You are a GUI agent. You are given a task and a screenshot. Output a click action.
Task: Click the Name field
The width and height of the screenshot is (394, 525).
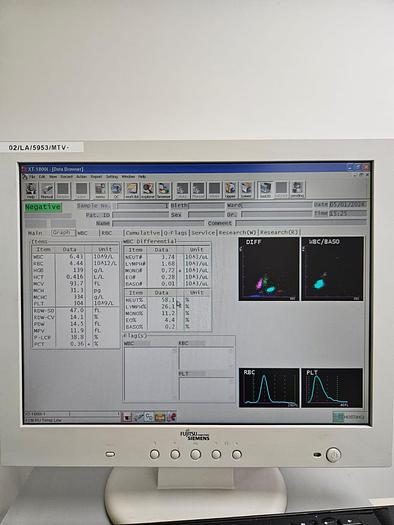coord(158,223)
